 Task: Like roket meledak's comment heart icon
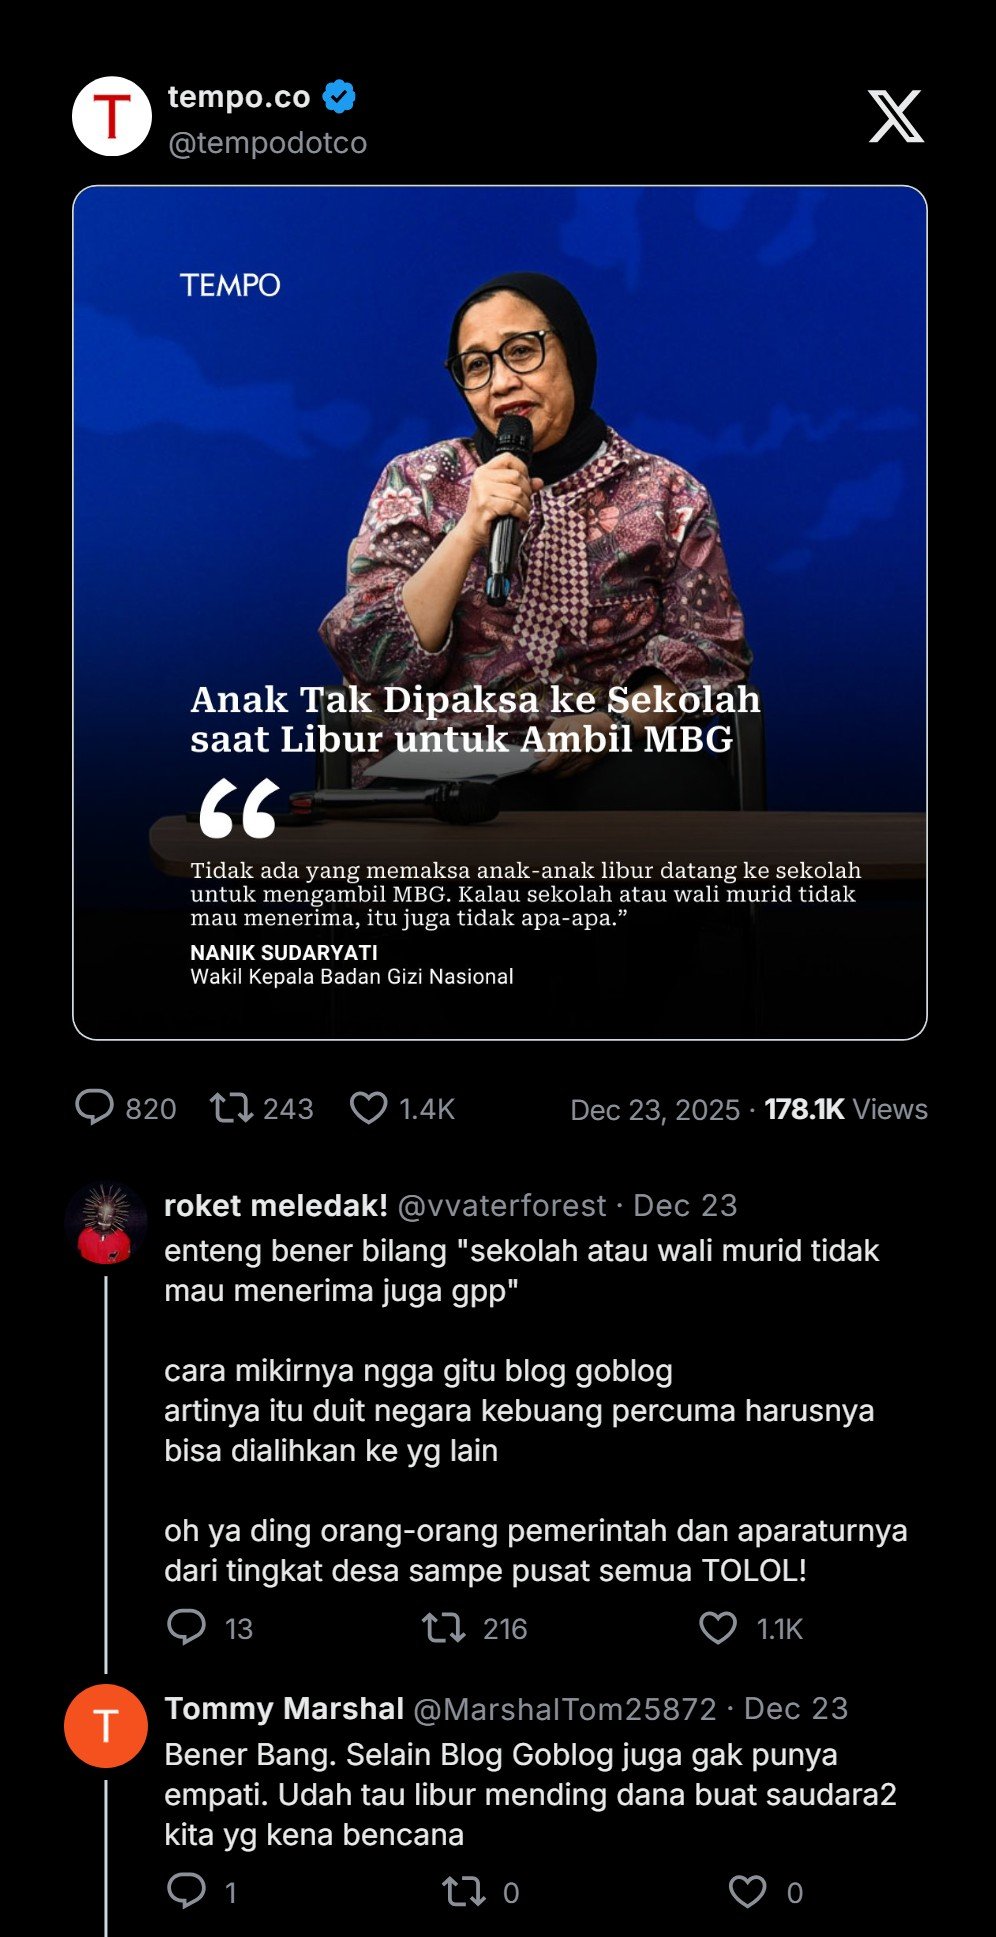click(718, 1628)
